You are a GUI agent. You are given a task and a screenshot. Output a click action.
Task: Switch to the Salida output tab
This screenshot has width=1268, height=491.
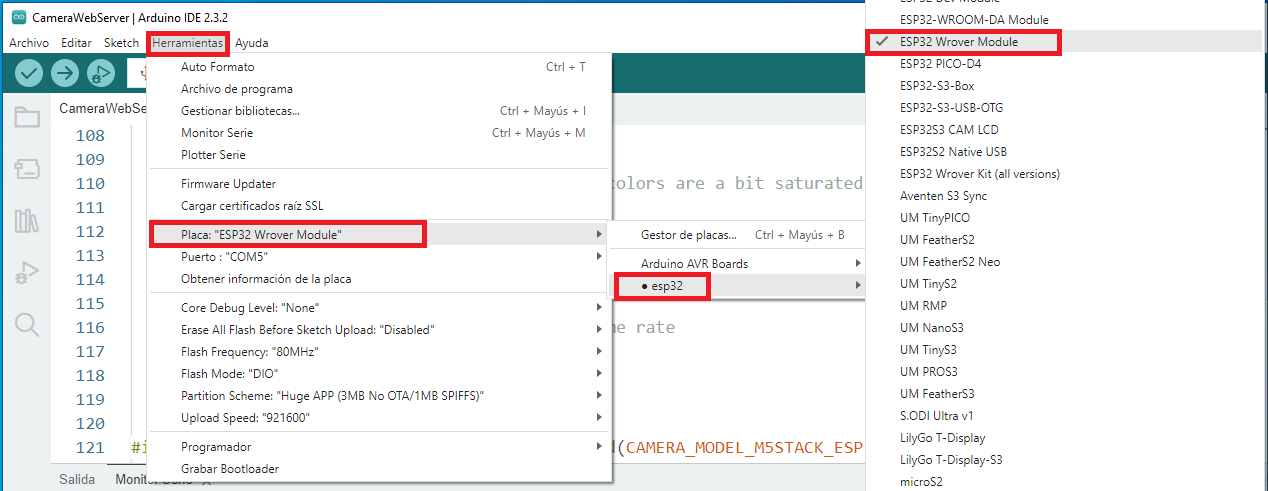click(76, 479)
